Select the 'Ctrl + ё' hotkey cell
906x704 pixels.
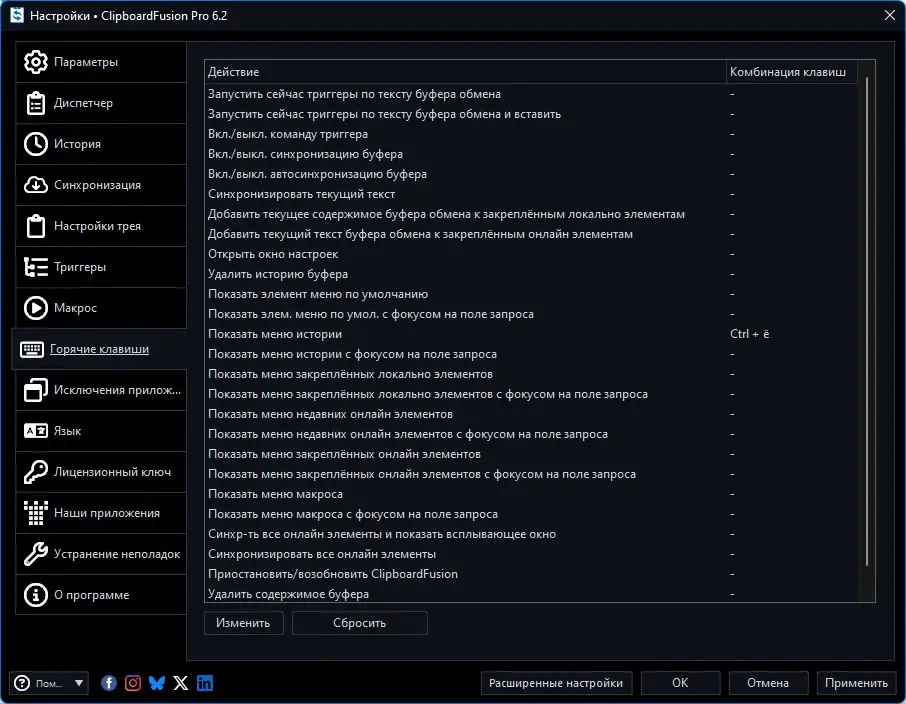coord(749,334)
